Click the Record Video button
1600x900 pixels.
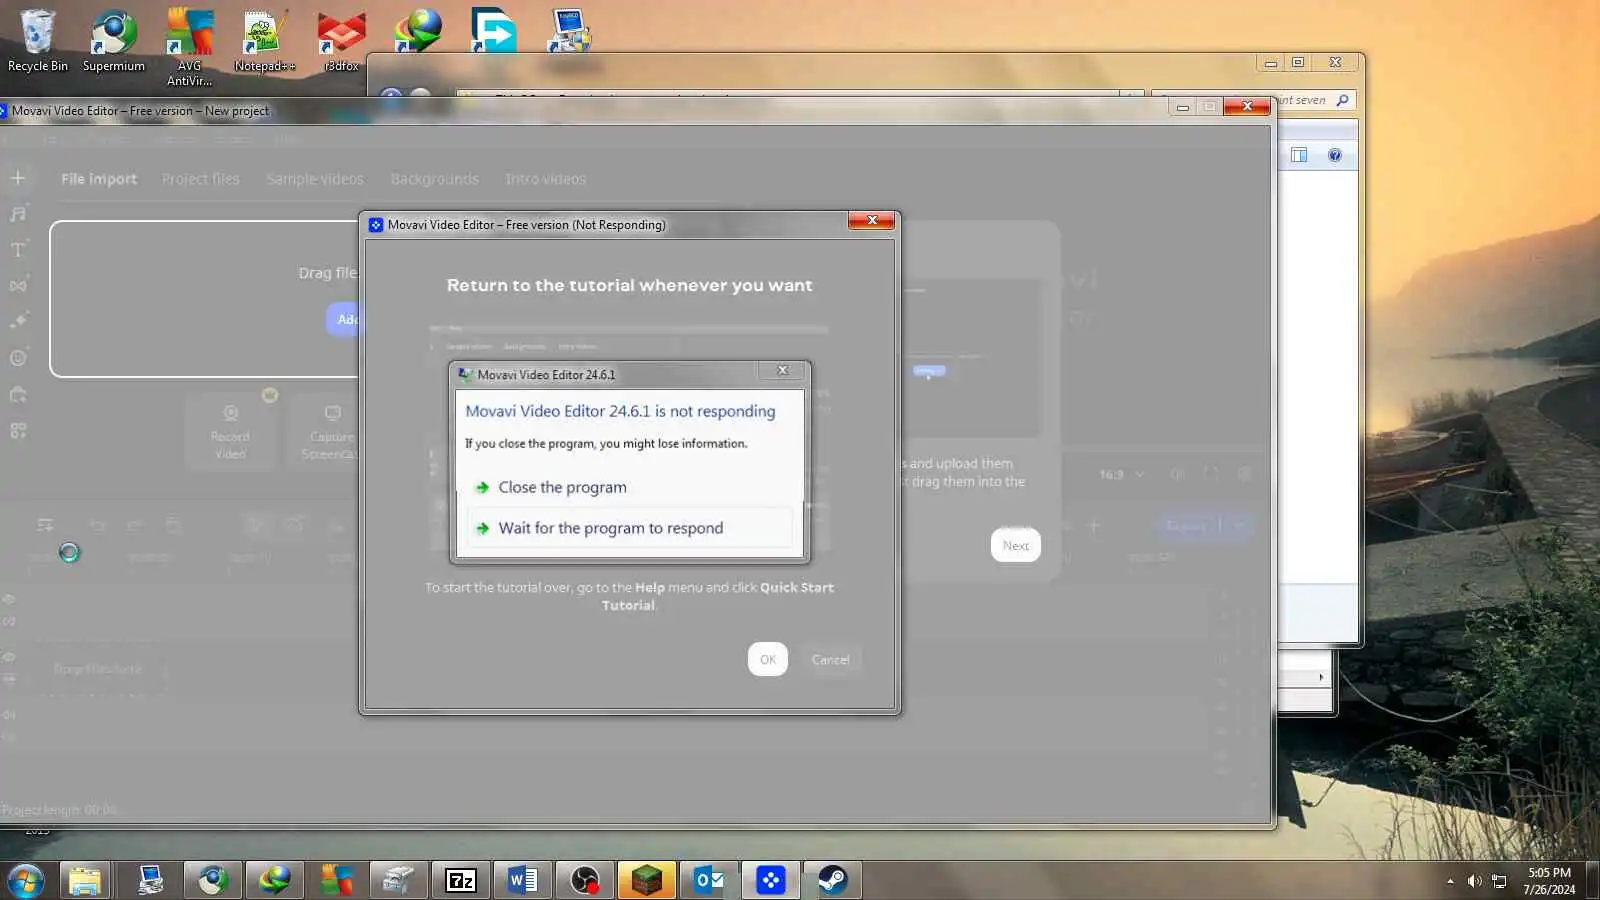pyautogui.click(x=230, y=432)
